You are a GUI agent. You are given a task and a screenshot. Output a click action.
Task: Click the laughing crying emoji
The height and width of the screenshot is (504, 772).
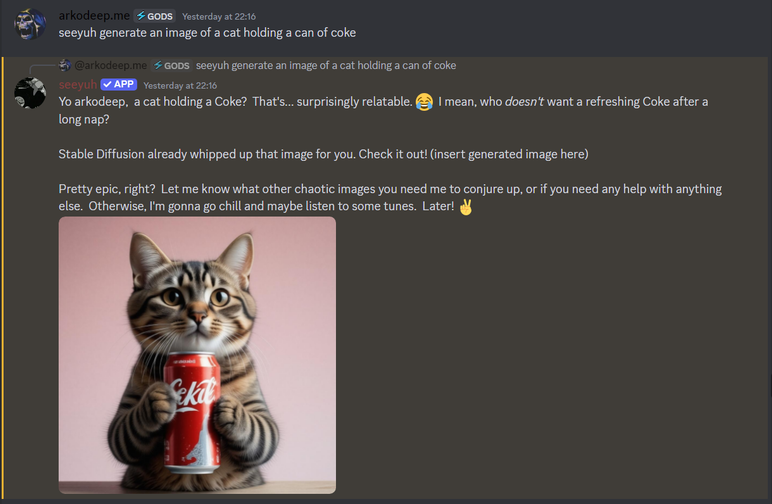(424, 102)
